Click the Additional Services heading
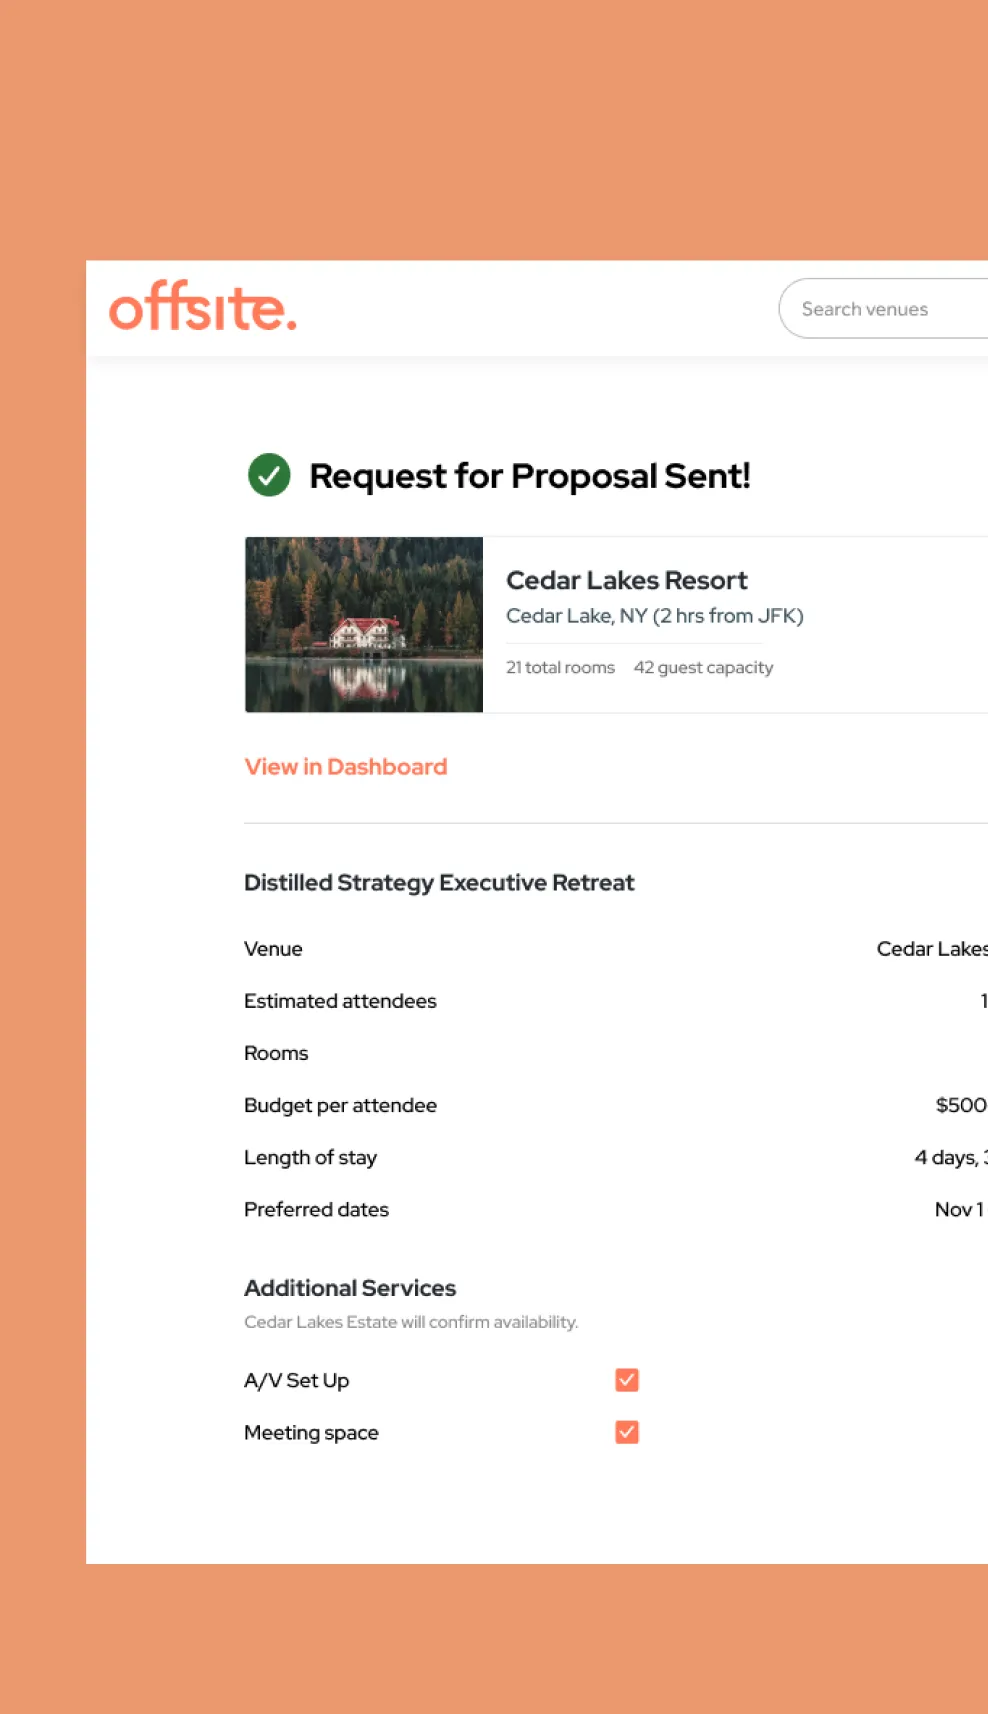Image resolution: width=988 pixels, height=1714 pixels. pyautogui.click(x=350, y=1288)
